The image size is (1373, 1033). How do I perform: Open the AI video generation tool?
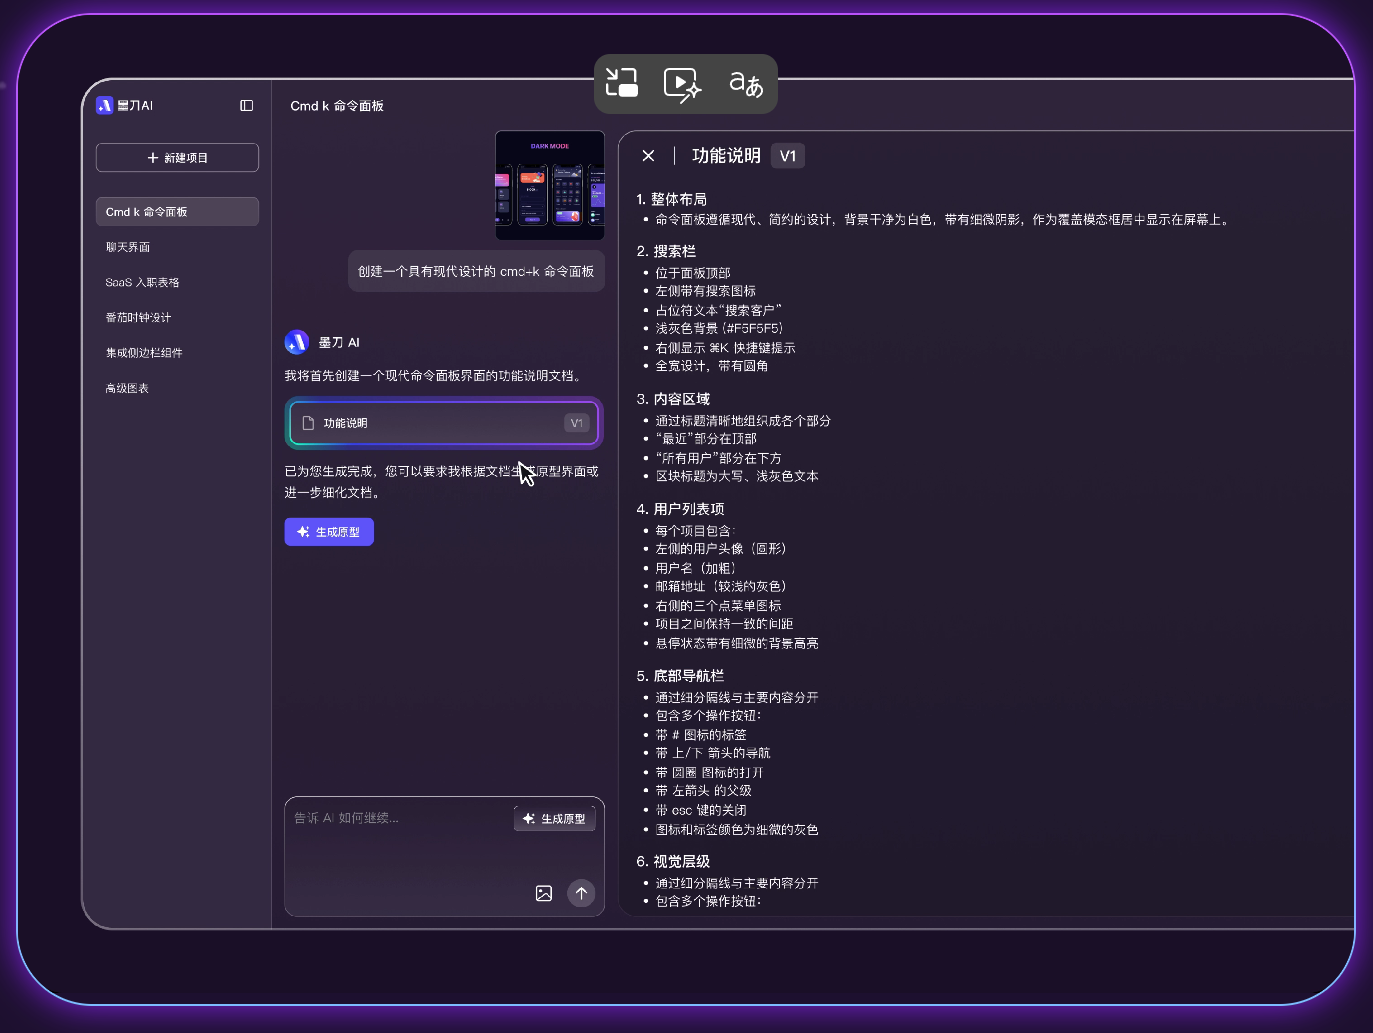point(683,83)
